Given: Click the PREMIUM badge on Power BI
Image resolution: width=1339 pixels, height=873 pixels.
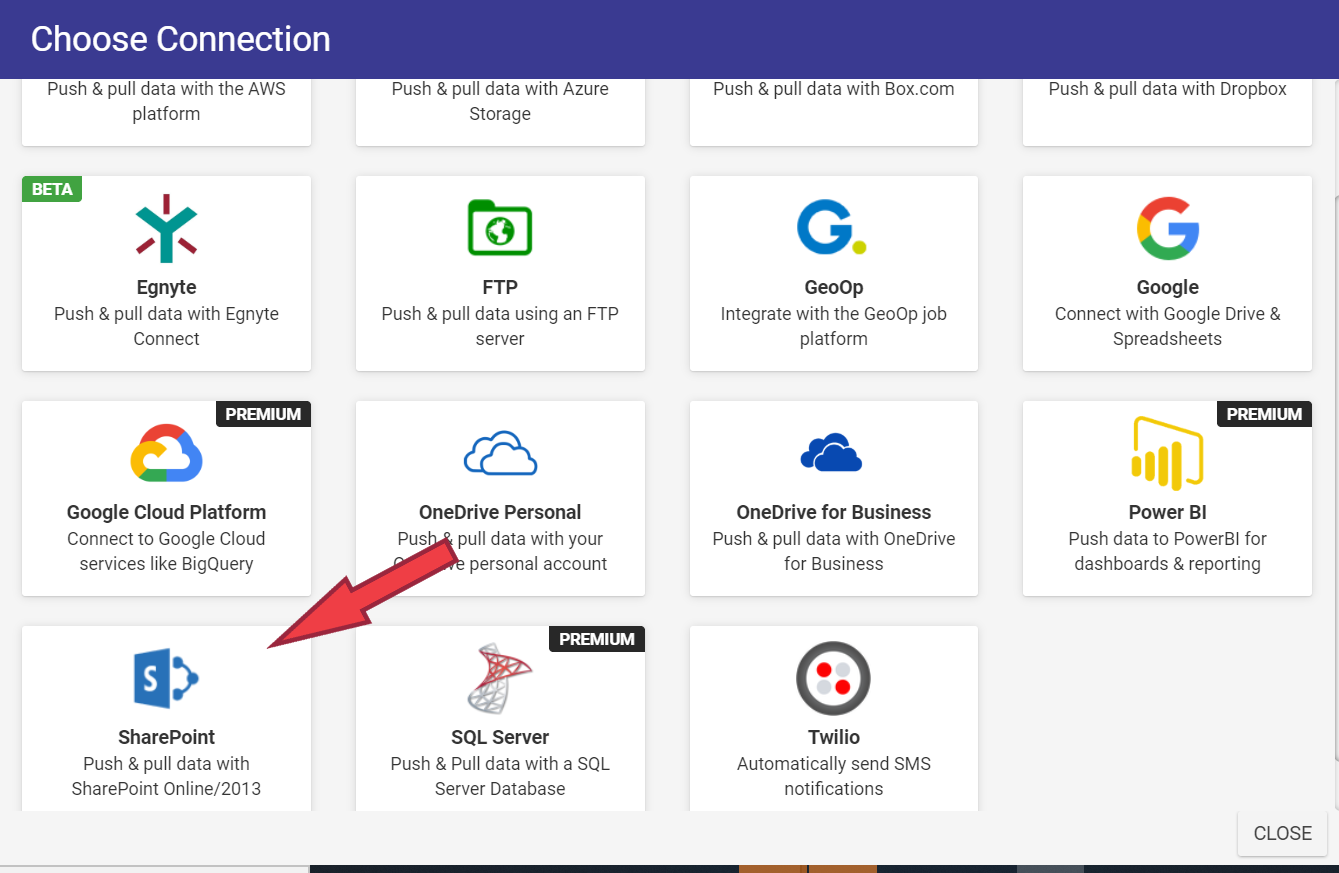Looking at the screenshot, I should click(x=1264, y=414).
